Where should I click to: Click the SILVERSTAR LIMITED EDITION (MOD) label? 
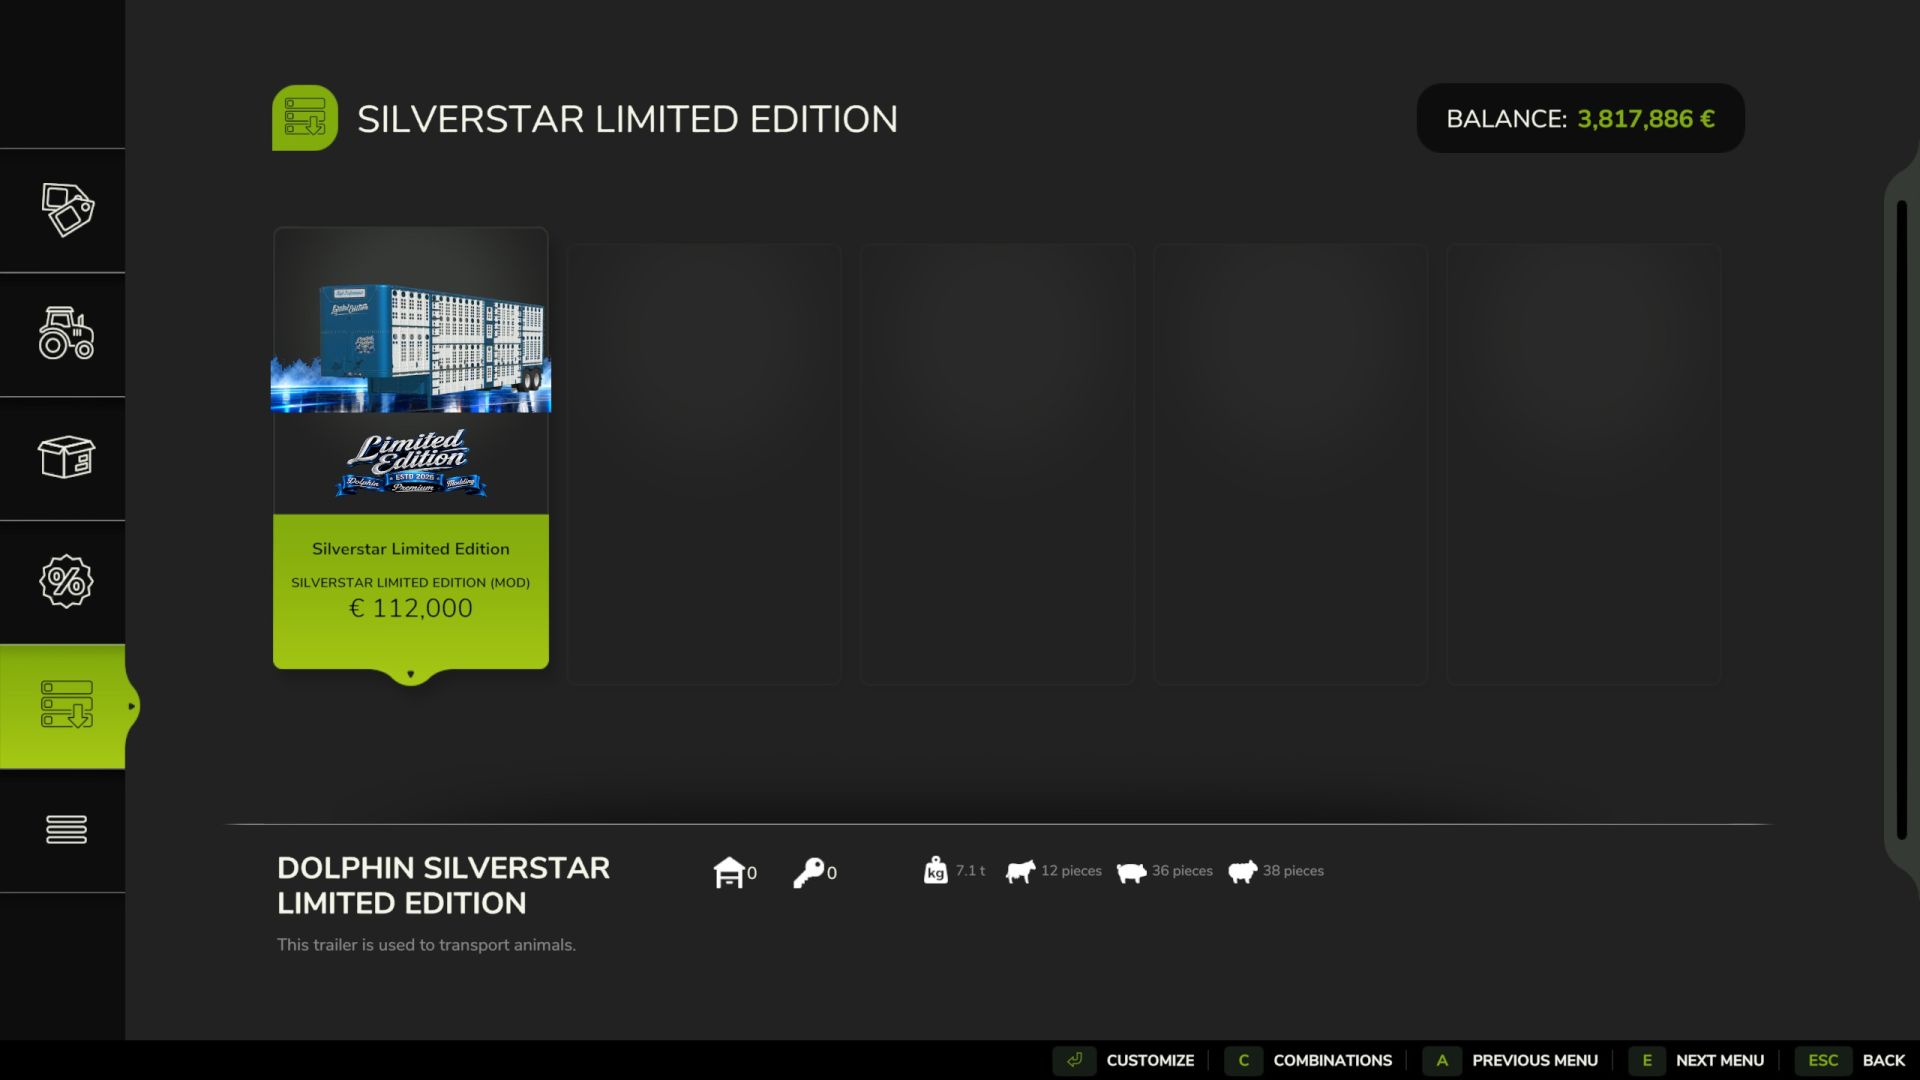click(x=411, y=582)
